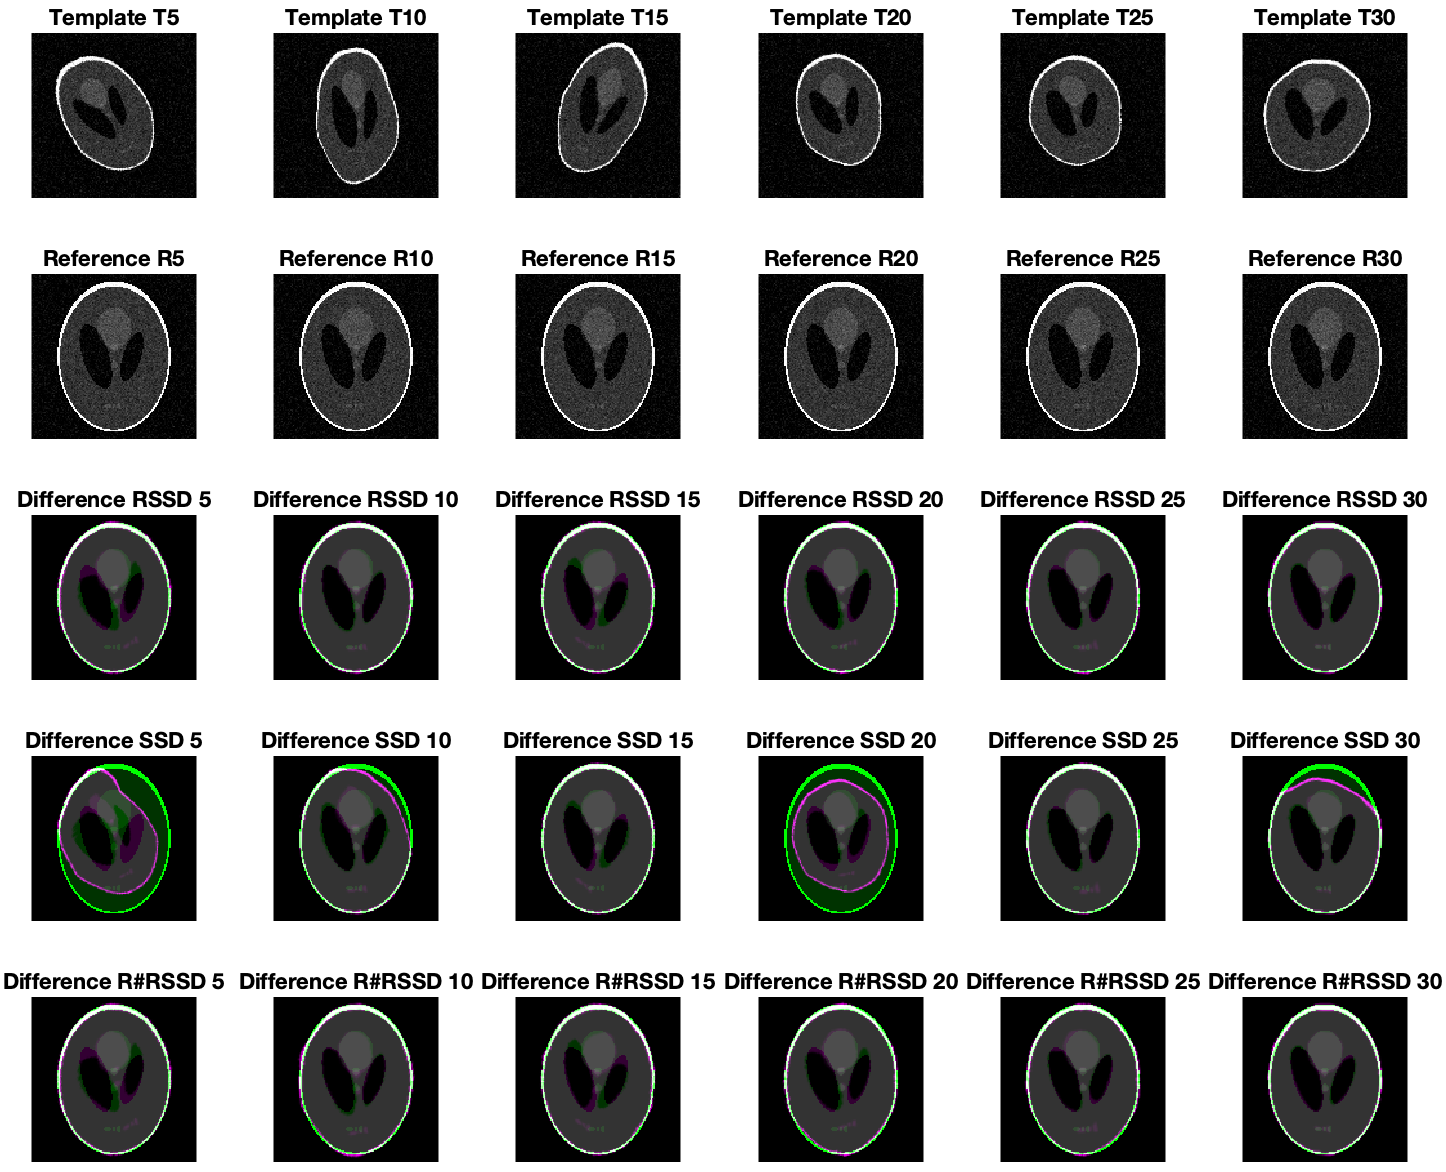Click the "Reference R5" title text
The image size is (1446, 1172).
pyautogui.click(x=114, y=259)
